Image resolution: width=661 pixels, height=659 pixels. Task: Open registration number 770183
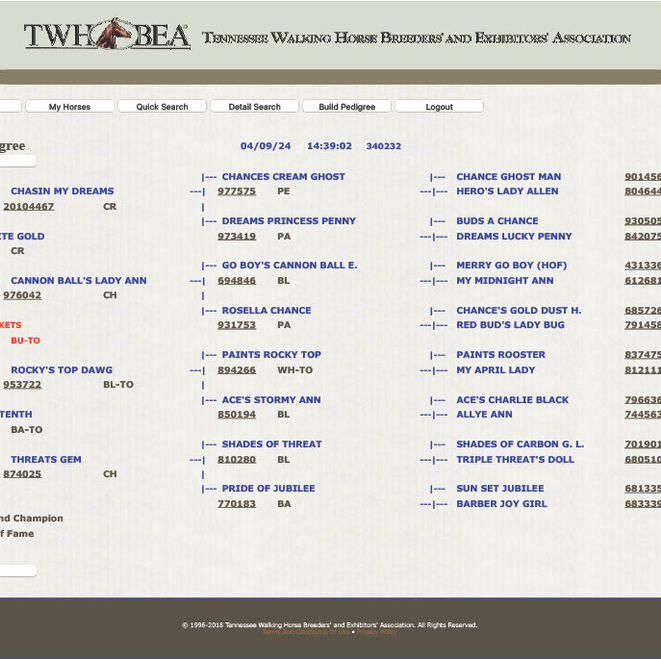[x=236, y=504]
